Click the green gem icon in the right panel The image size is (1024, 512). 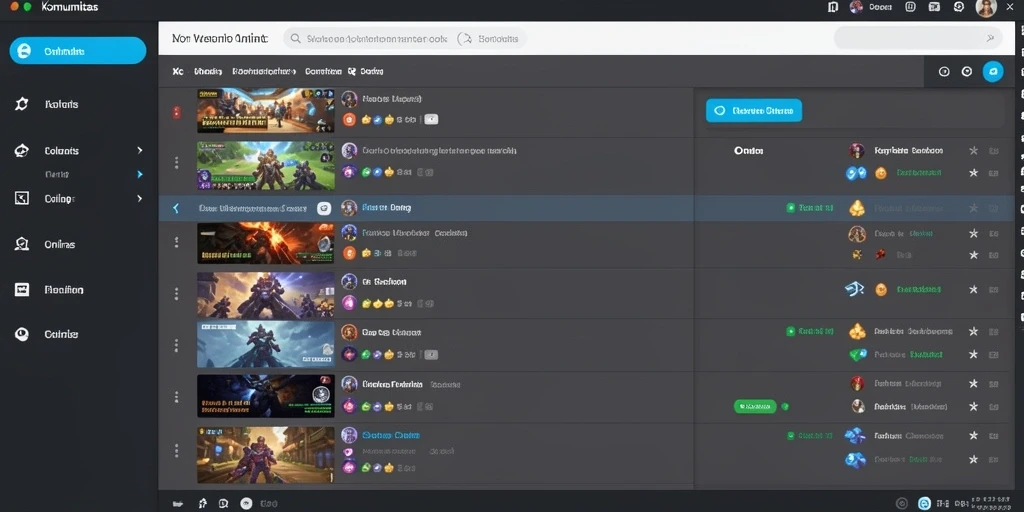coord(857,354)
